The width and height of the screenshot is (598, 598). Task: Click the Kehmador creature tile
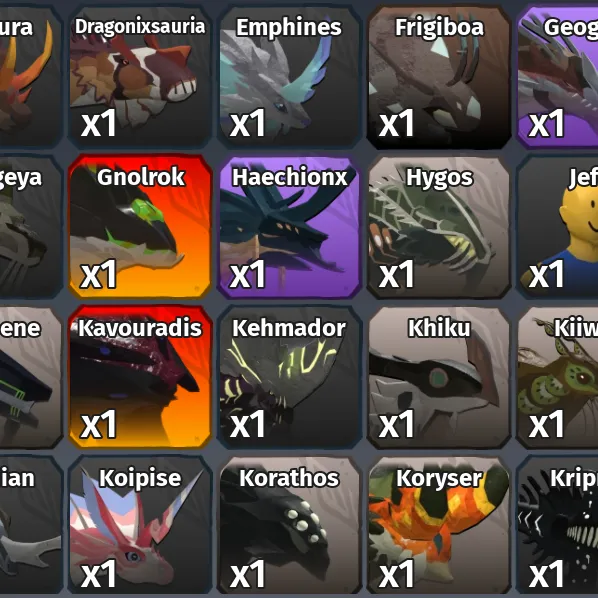289,376
